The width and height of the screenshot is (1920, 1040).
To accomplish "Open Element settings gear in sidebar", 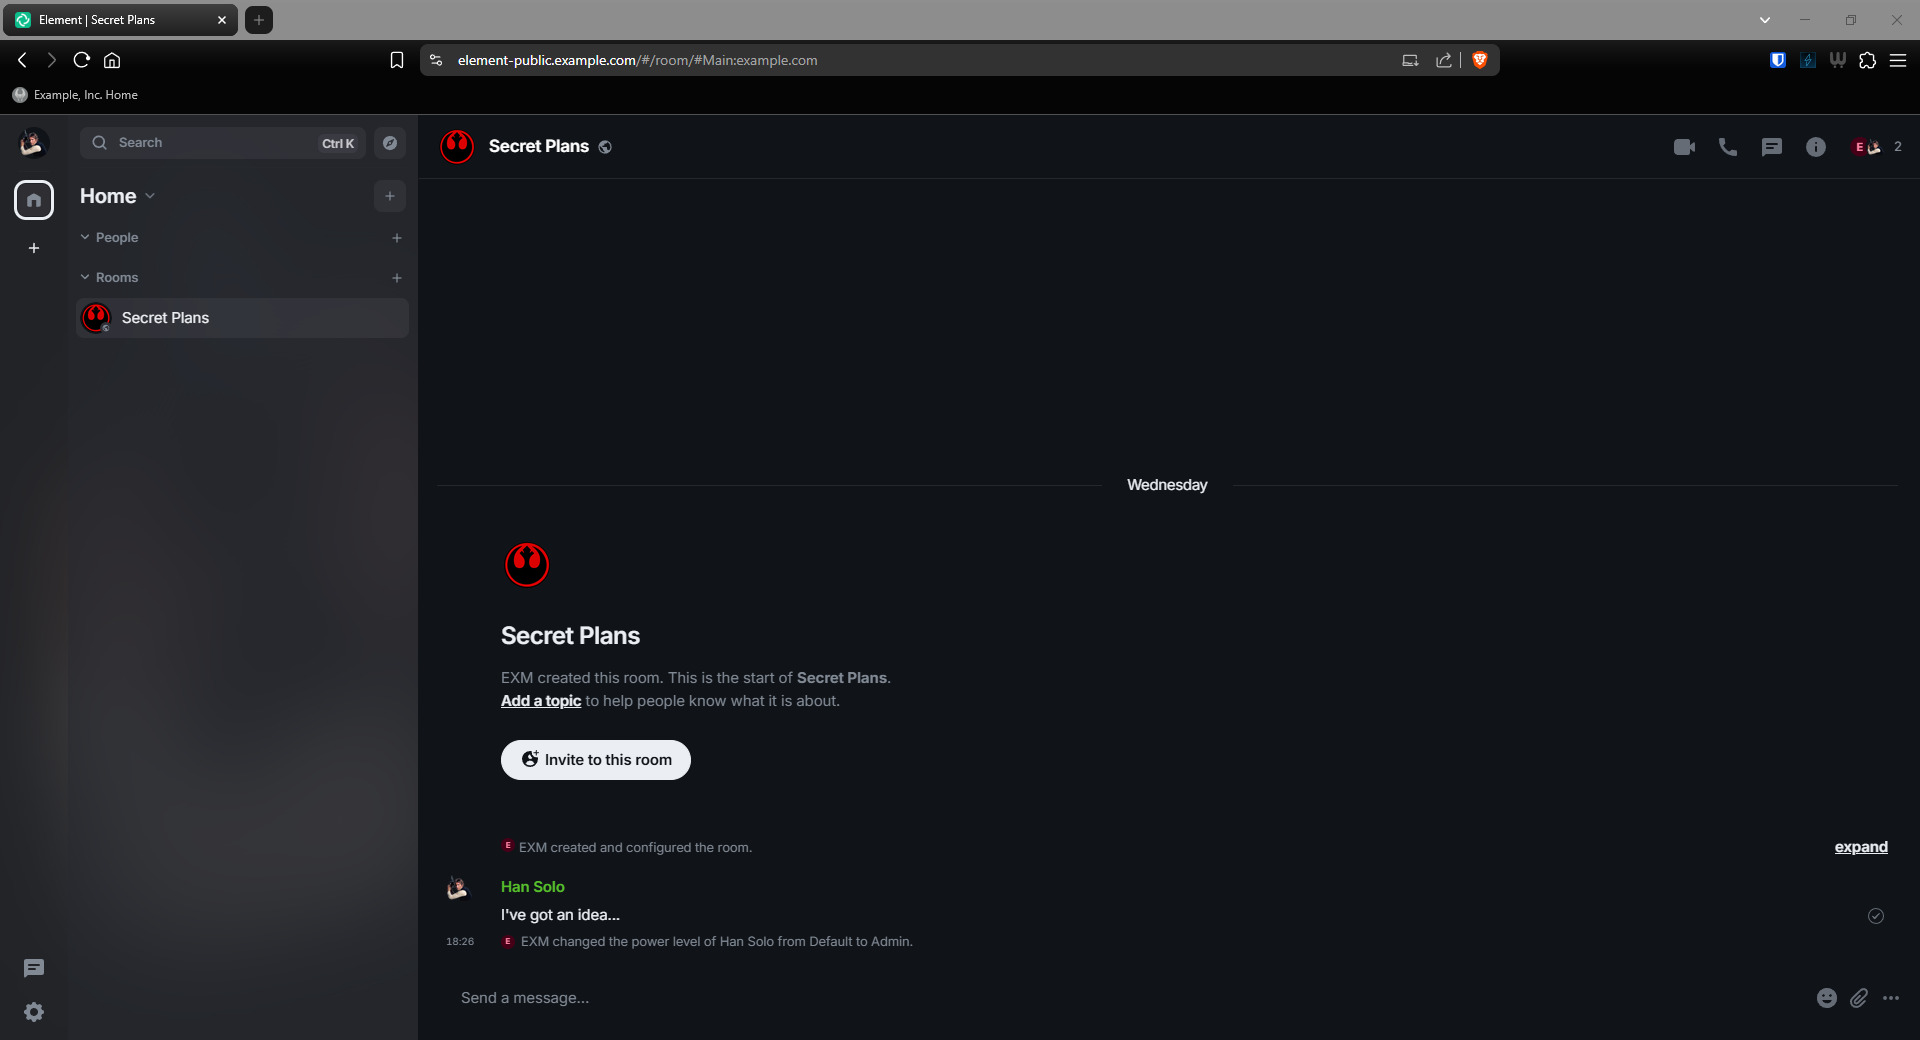I will coord(34,1012).
